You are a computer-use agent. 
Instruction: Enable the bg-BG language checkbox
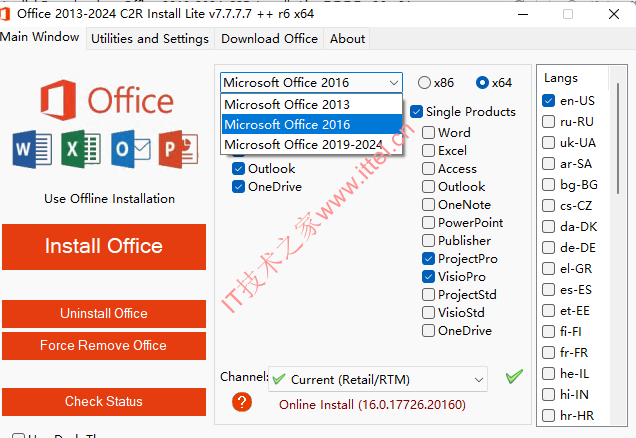[548, 185]
